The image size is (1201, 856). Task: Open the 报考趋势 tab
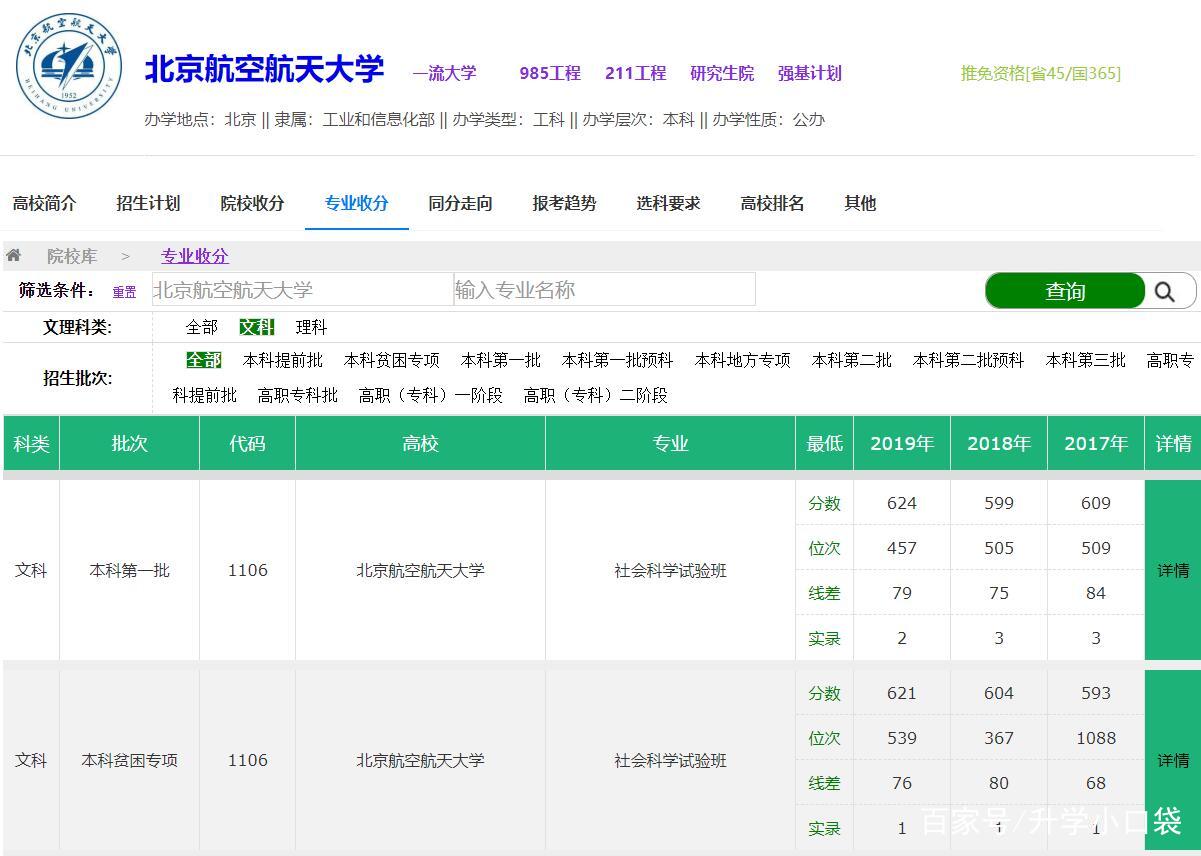tap(564, 203)
